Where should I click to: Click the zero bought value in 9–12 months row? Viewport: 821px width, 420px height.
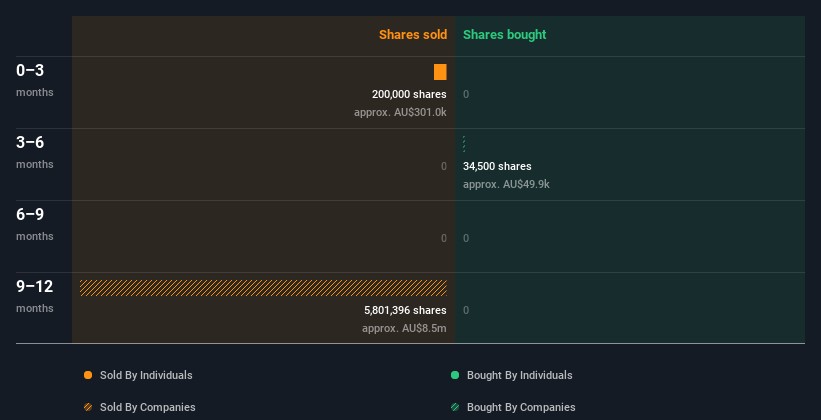pyautogui.click(x=466, y=310)
